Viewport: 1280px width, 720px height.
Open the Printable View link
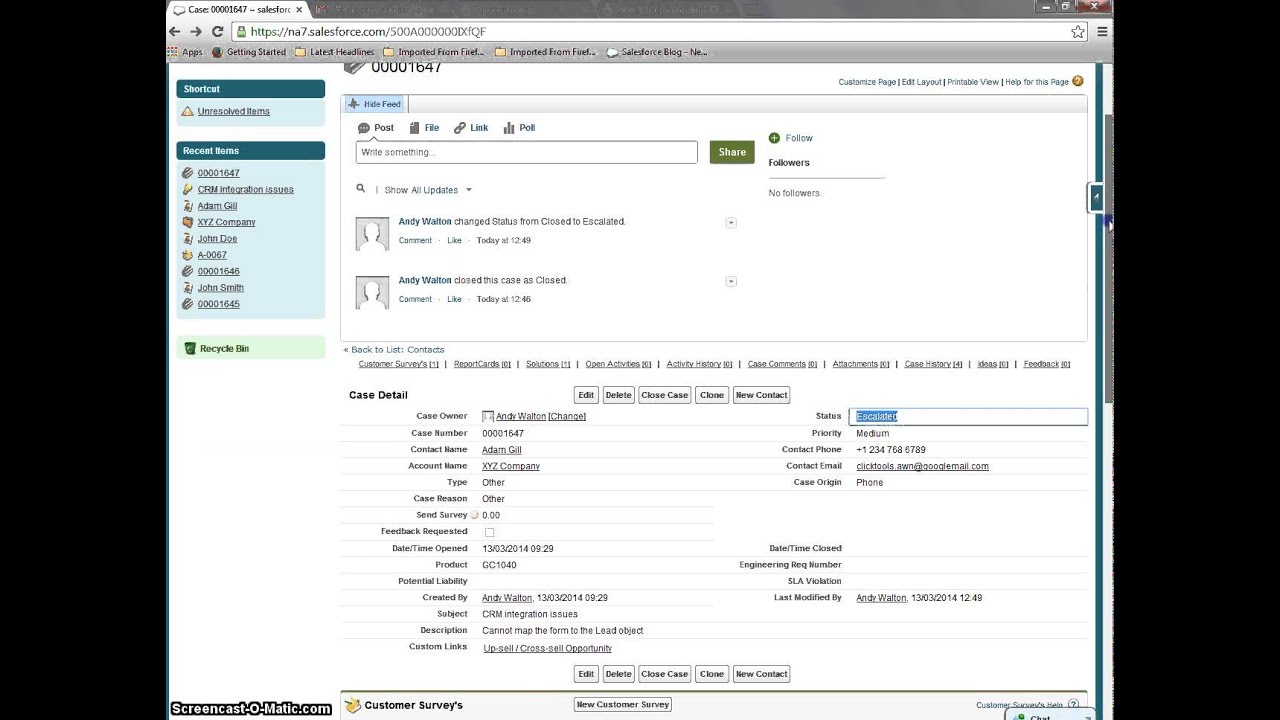[x=973, y=82]
